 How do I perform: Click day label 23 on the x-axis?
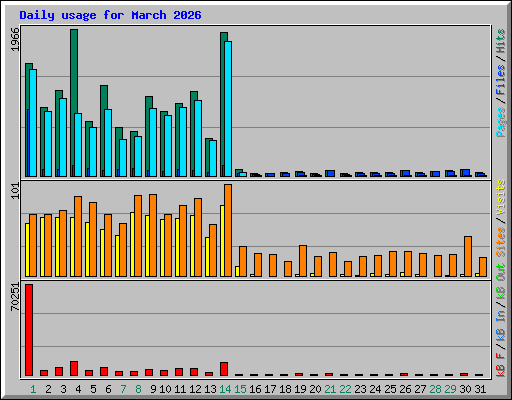click(x=360, y=389)
